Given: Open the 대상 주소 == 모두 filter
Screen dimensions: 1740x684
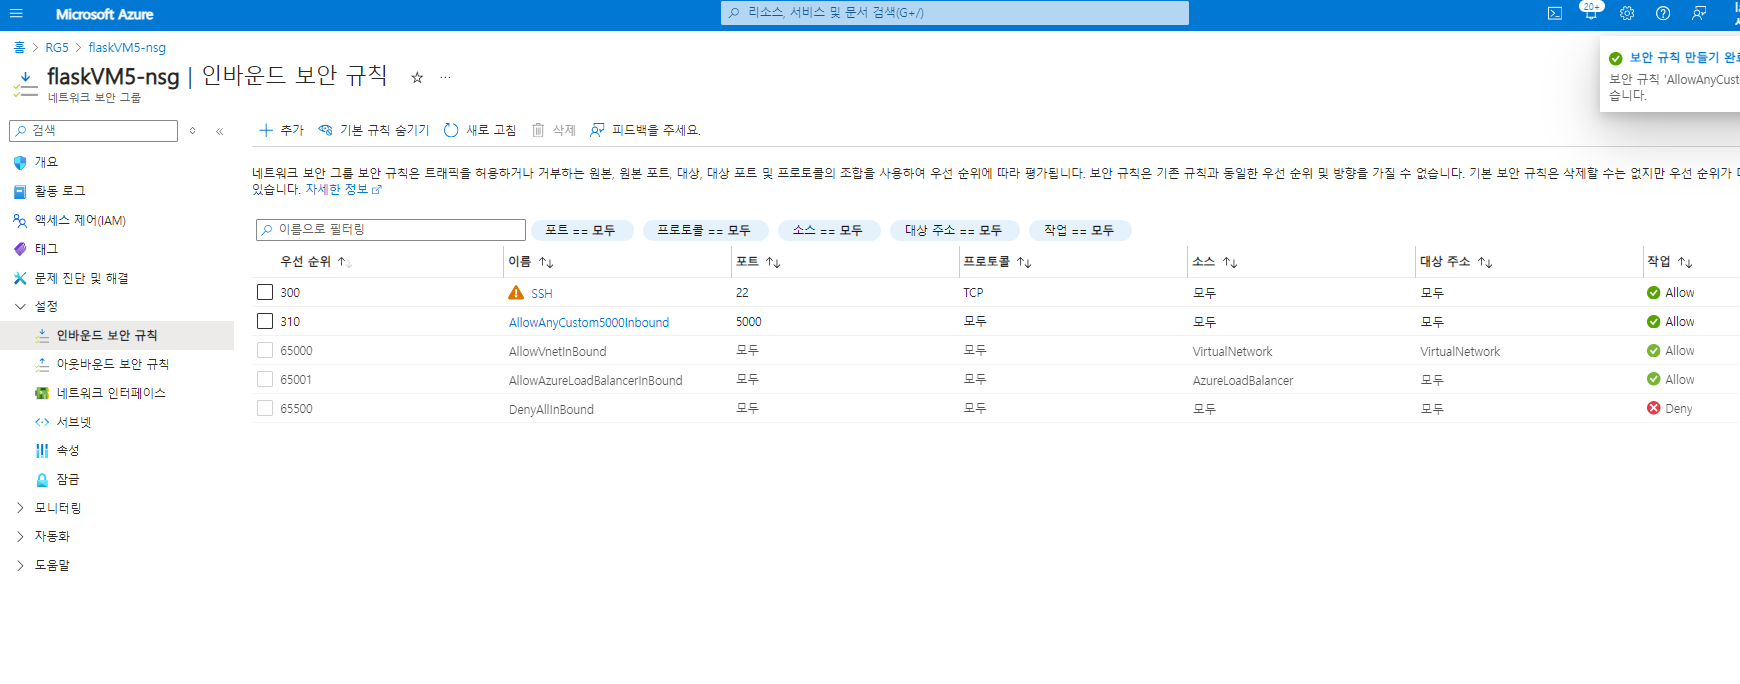Looking at the screenshot, I should click(x=954, y=230).
